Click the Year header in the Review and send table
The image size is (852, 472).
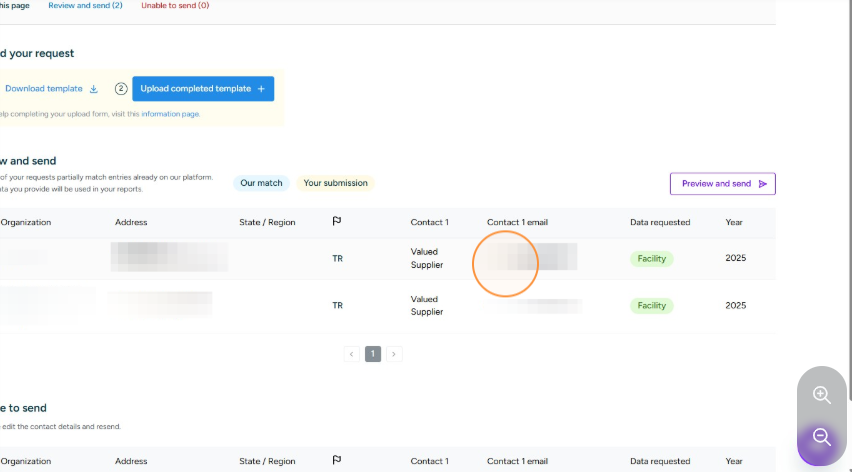click(x=734, y=222)
